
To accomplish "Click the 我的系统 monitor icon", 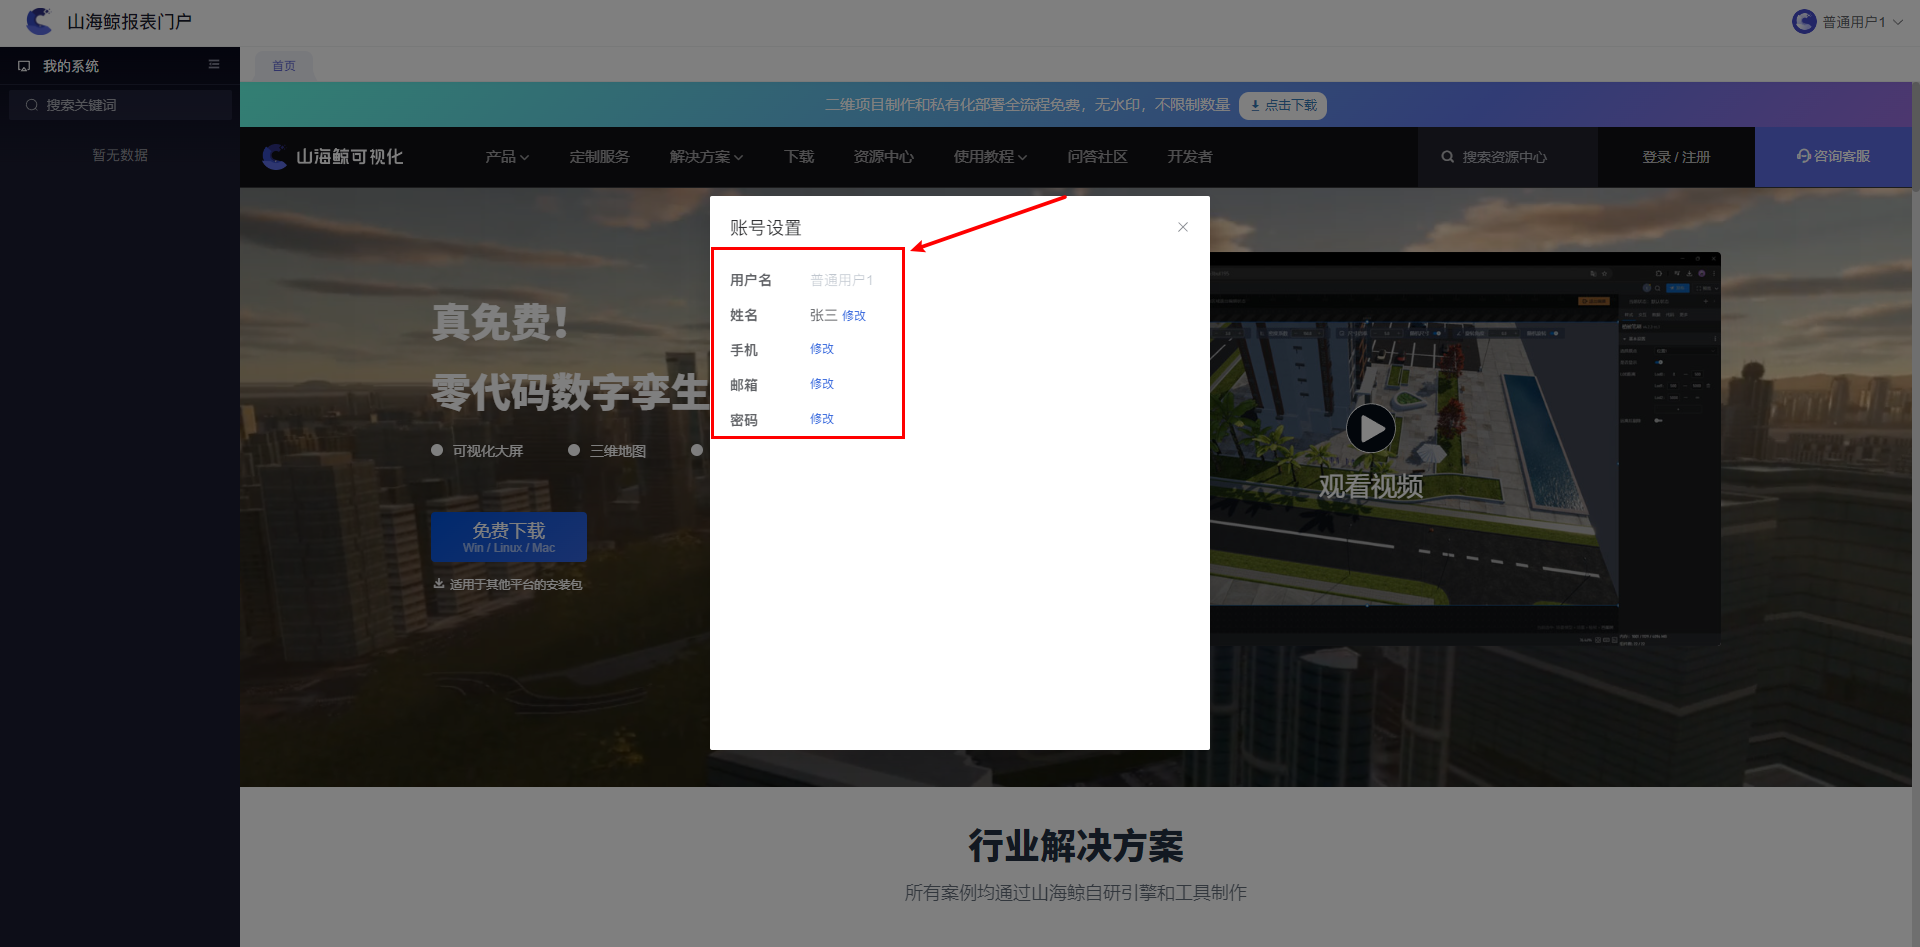I will tap(24, 66).
